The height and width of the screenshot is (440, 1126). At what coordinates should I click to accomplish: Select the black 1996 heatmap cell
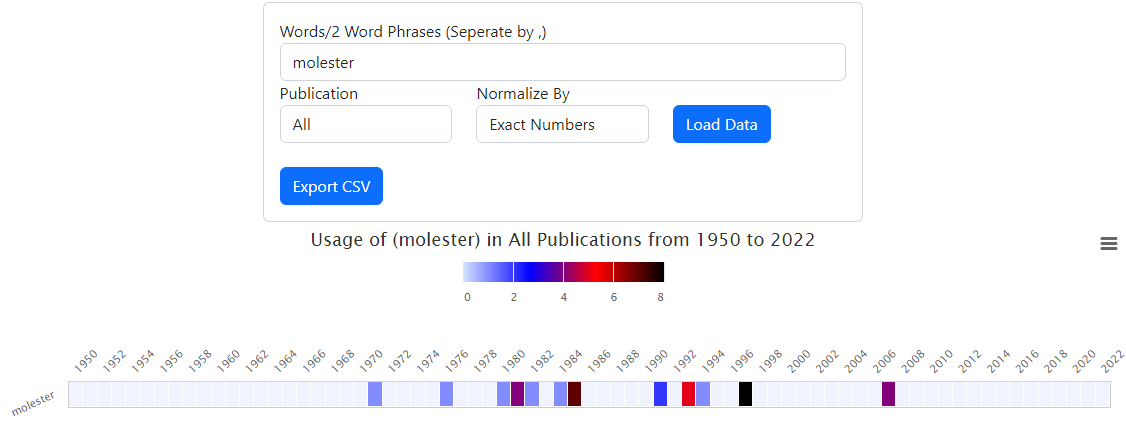(745, 394)
